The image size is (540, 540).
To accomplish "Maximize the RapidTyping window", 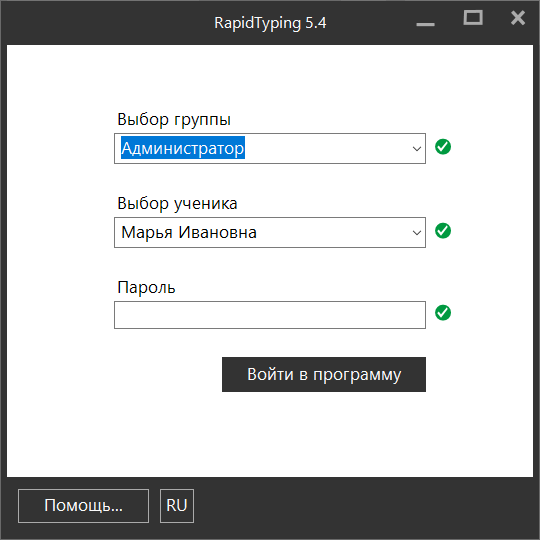I will tap(473, 18).
